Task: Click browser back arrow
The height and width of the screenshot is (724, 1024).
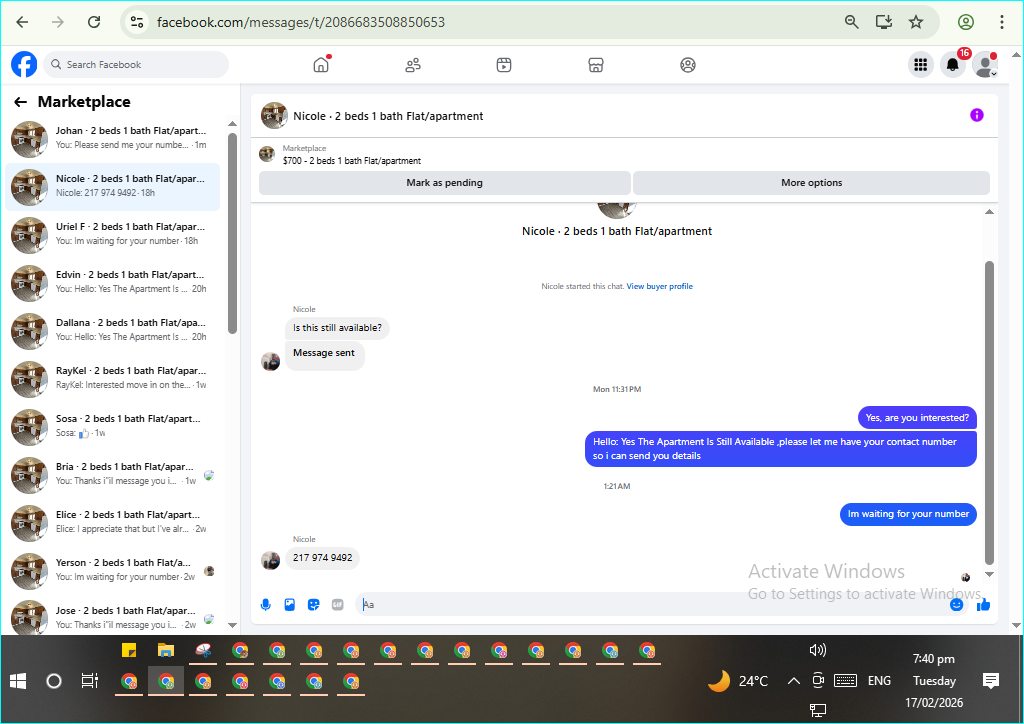Action: point(22,22)
